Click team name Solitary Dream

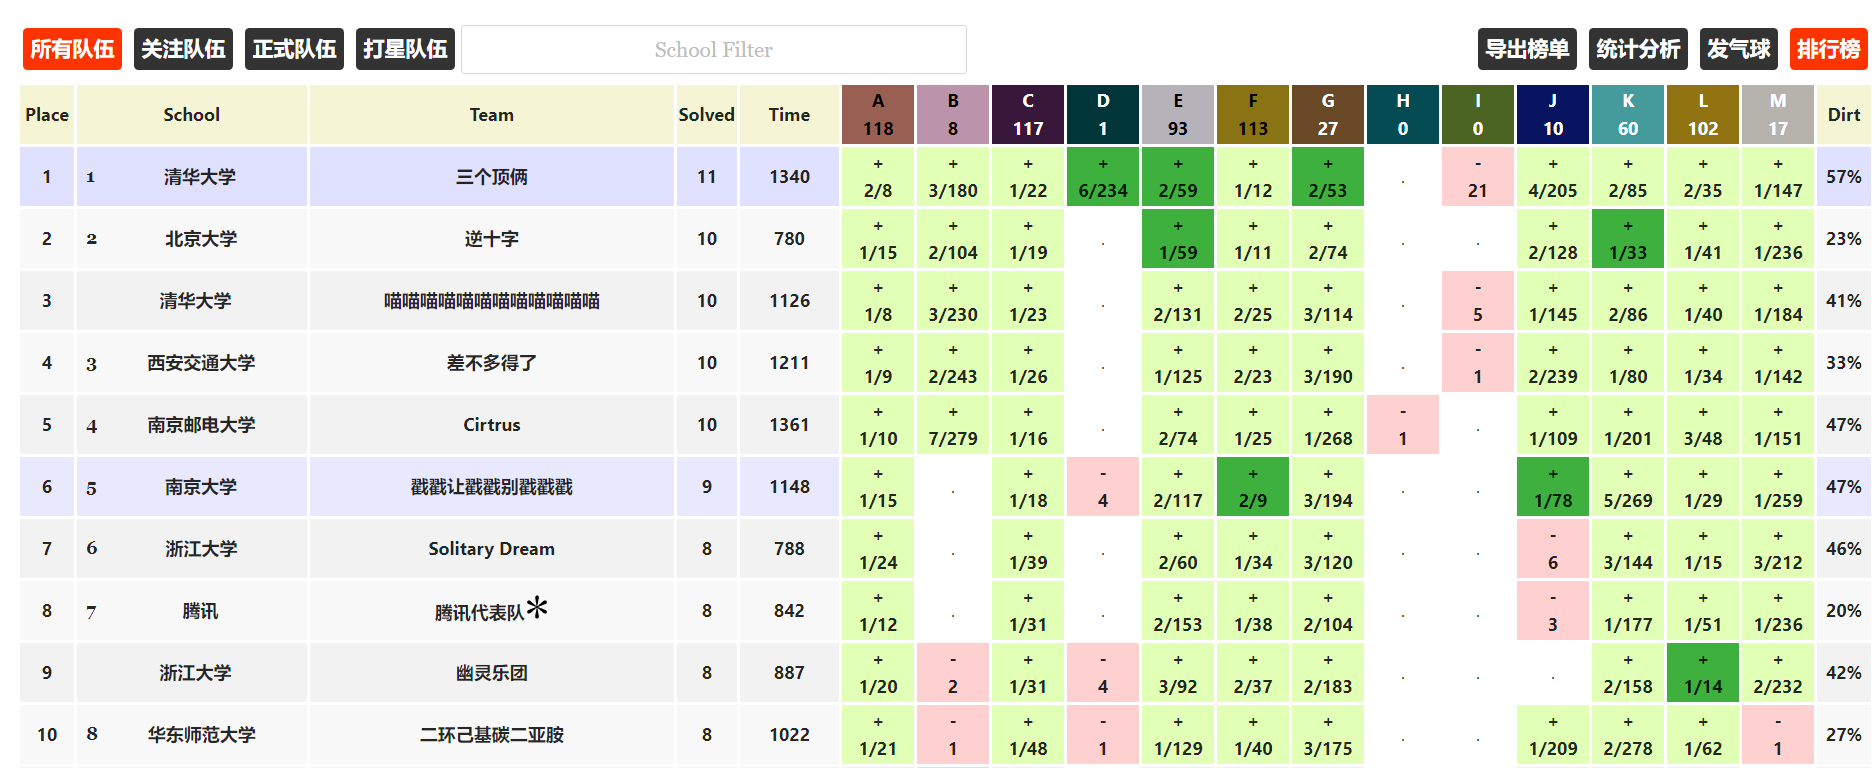pyautogui.click(x=491, y=549)
